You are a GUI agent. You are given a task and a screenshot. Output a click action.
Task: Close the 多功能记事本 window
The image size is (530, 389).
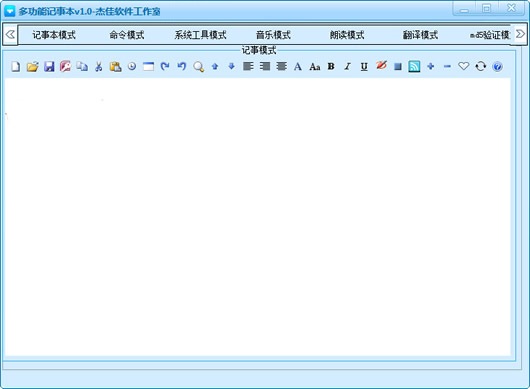click(512, 8)
